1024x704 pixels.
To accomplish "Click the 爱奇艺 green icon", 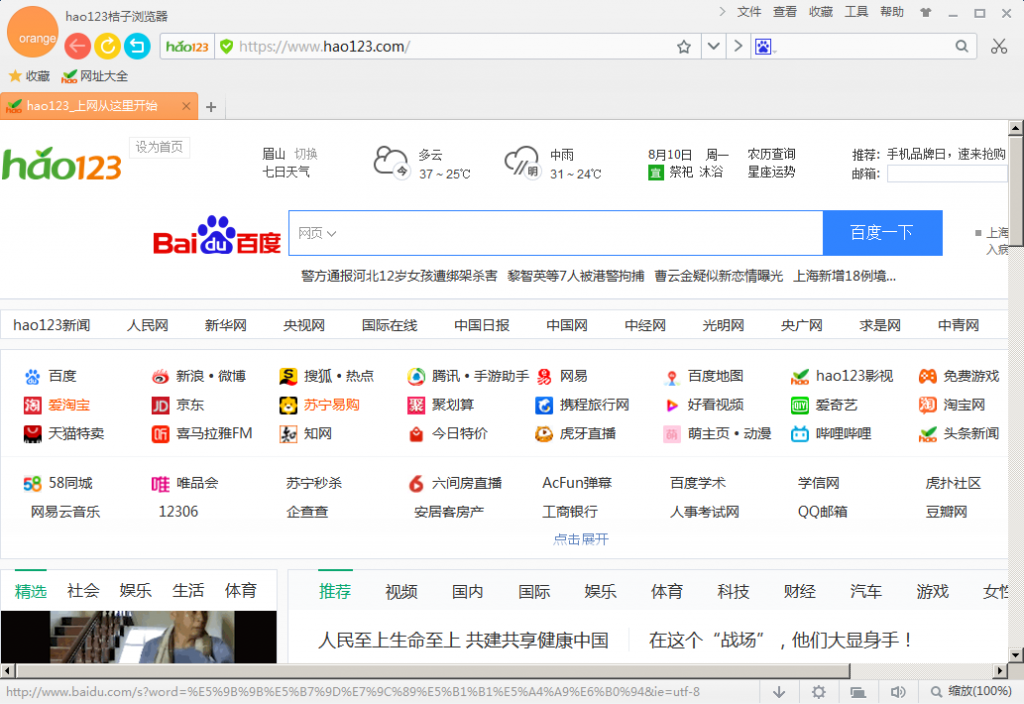I will (800, 406).
